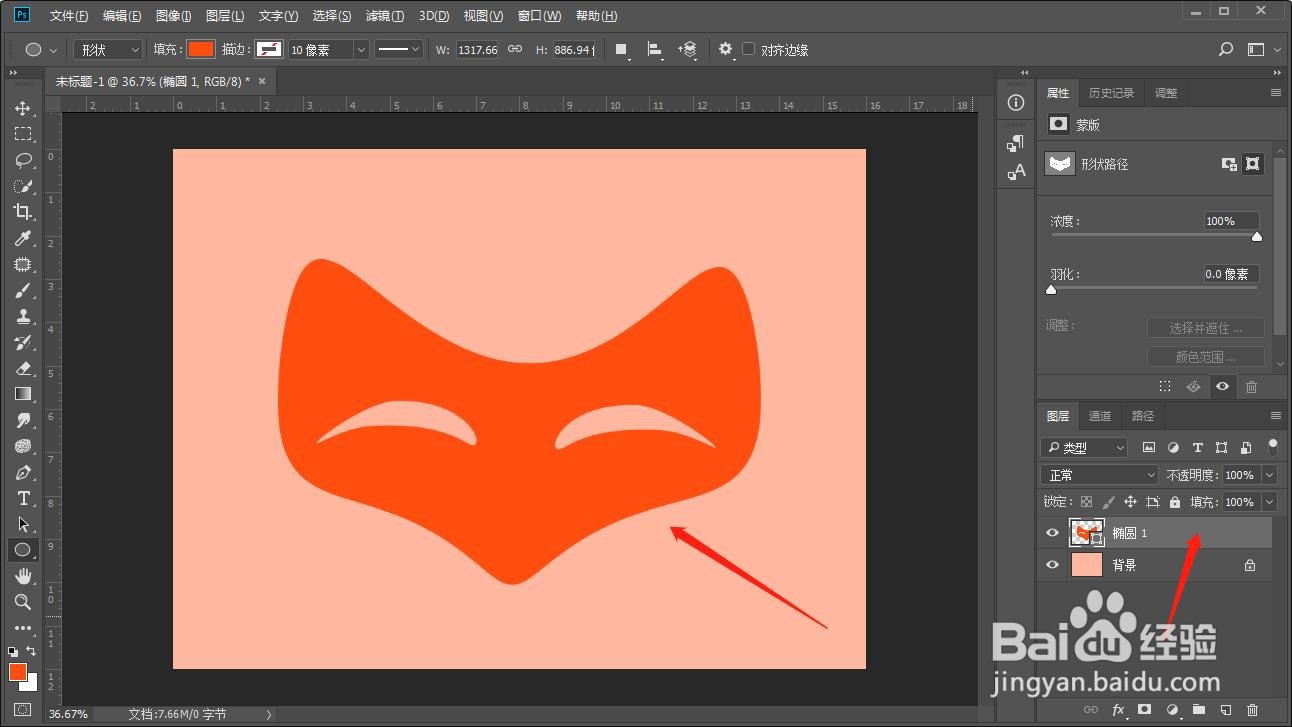This screenshot has width=1292, height=727.
Task: Open path arrangement options
Action: coord(688,49)
